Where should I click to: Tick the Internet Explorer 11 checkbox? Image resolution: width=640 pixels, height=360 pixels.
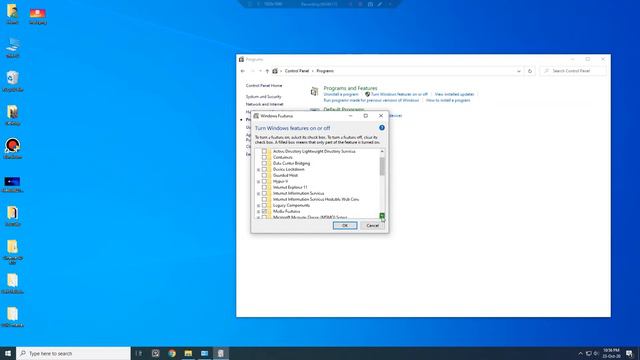[x=264, y=187]
